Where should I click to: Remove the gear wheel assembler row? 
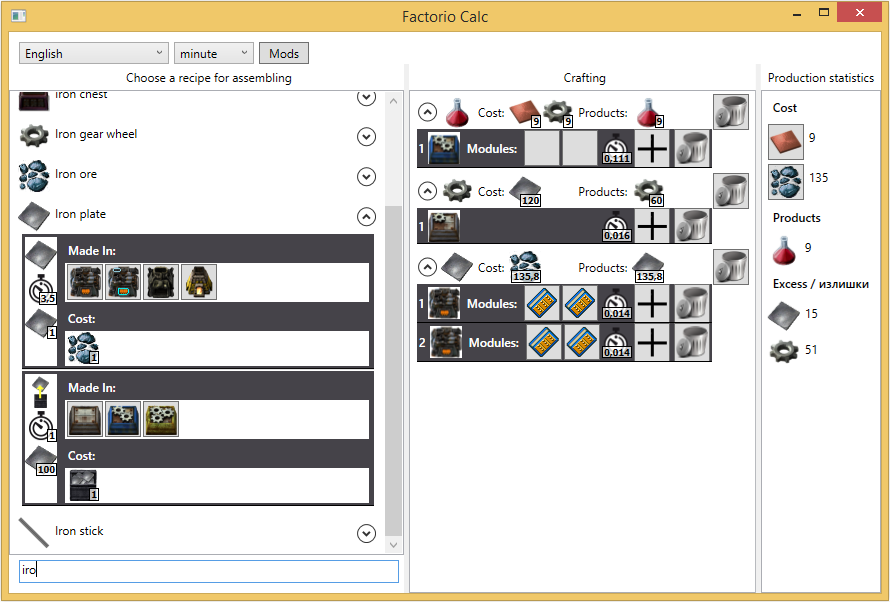692,226
